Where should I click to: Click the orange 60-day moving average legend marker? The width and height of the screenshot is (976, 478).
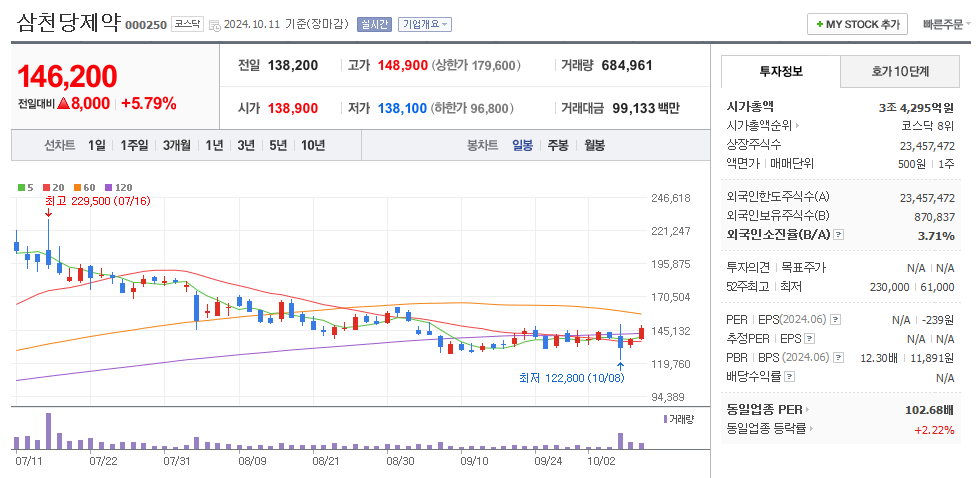tap(77, 187)
